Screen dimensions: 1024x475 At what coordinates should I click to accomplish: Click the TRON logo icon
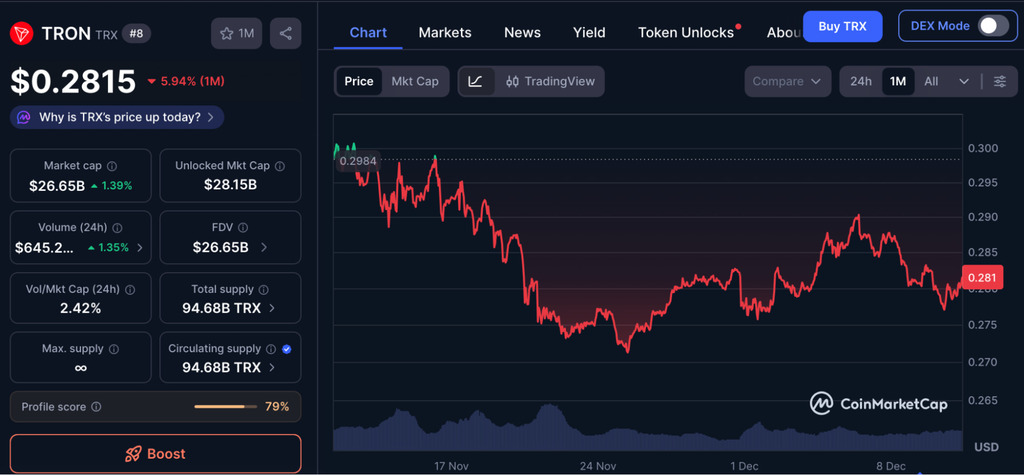(21, 34)
